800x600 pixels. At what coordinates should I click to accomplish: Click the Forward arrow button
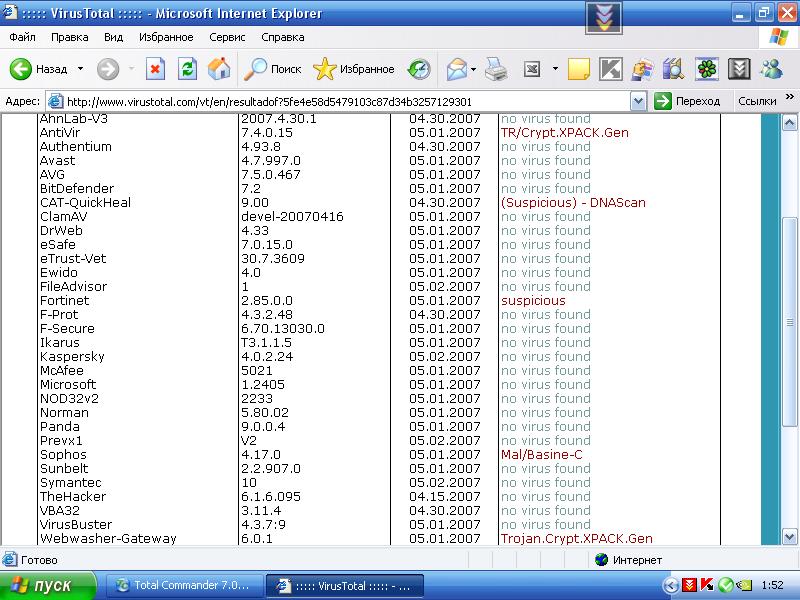point(108,69)
